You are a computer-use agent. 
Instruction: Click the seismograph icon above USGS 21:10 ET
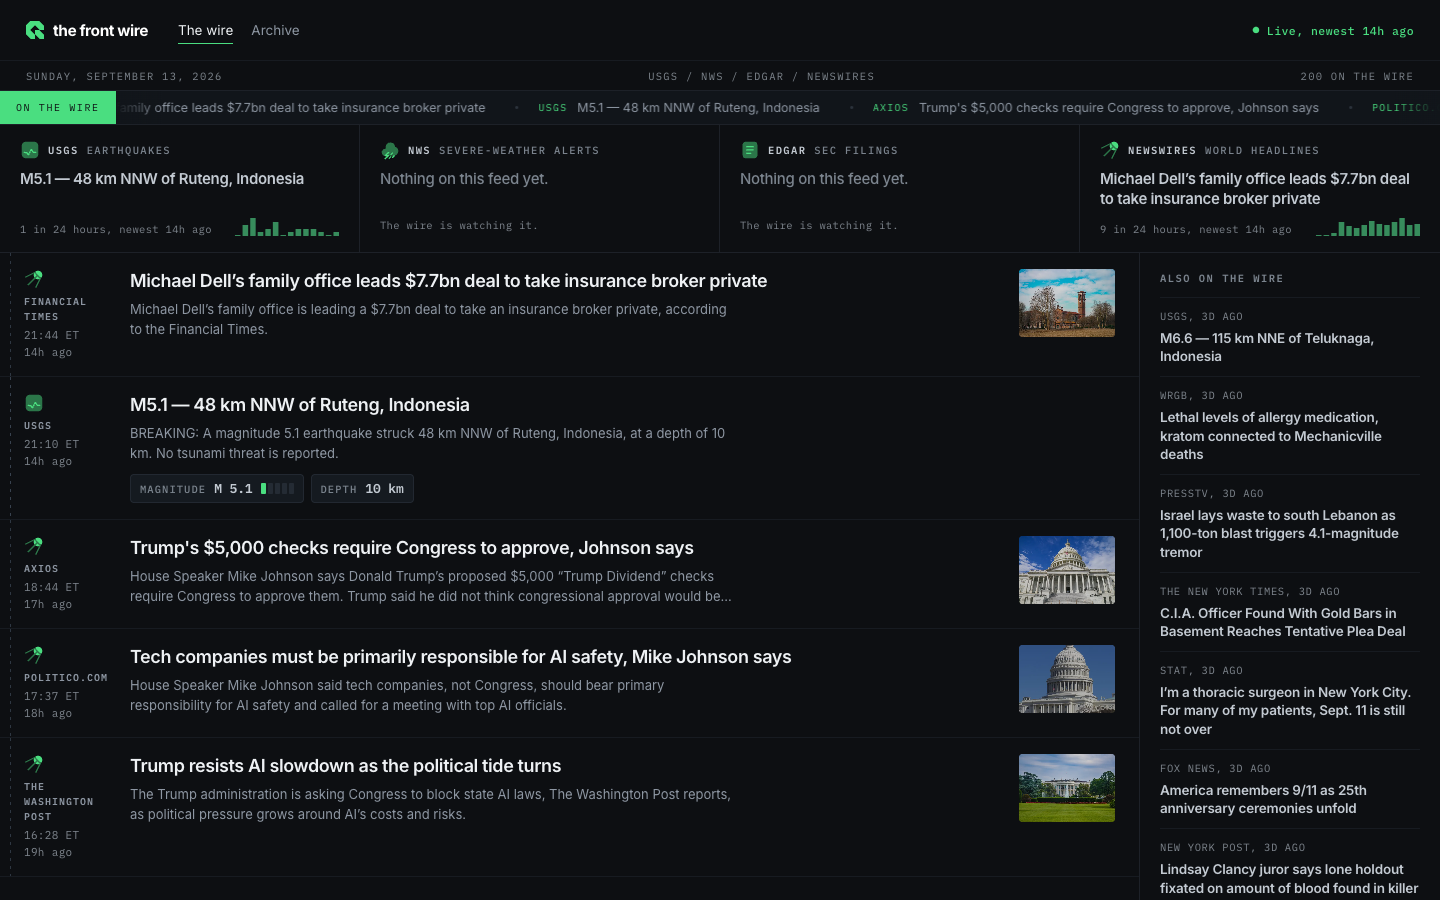coord(34,403)
